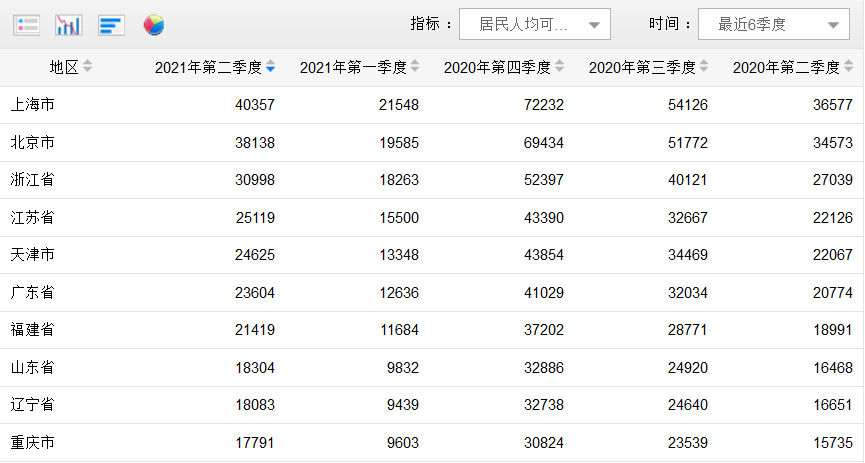The image size is (865, 463).
Task: Switch to the table list view icon
Action: [26, 25]
